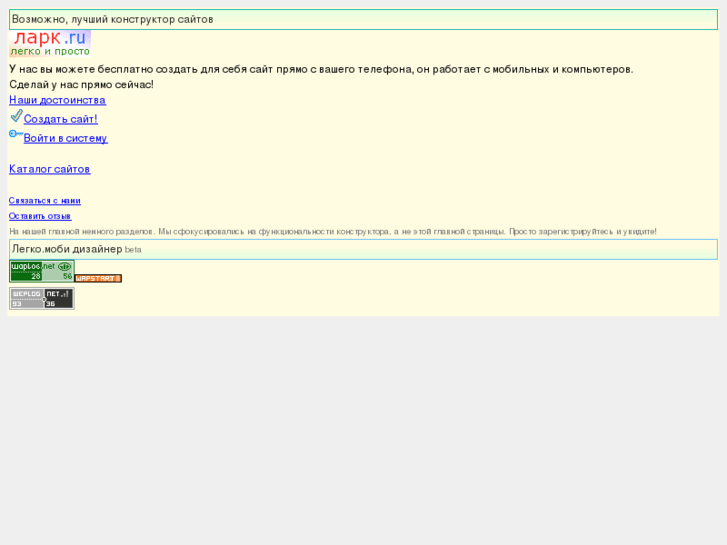This screenshot has width=727, height=545.
Task: Click the small gray note starting На нашей главной
Action: point(332,231)
